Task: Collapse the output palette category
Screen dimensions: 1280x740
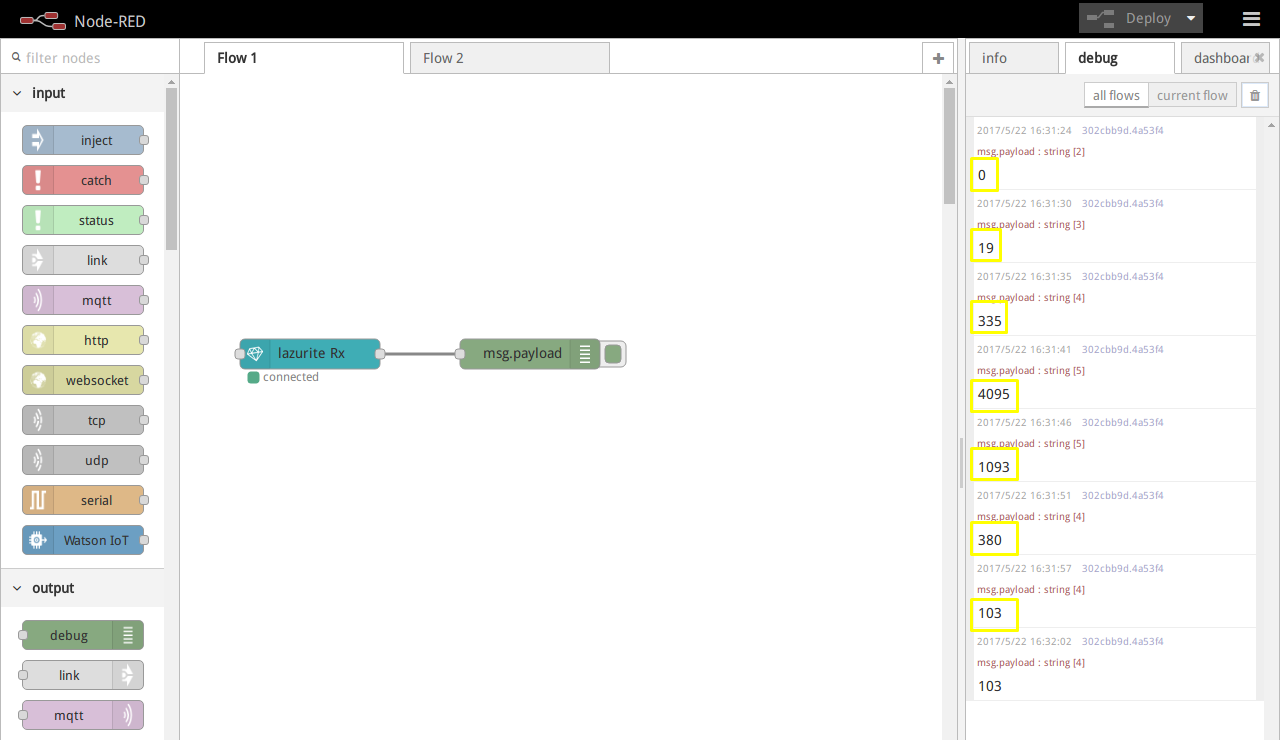Action: click(82, 588)
